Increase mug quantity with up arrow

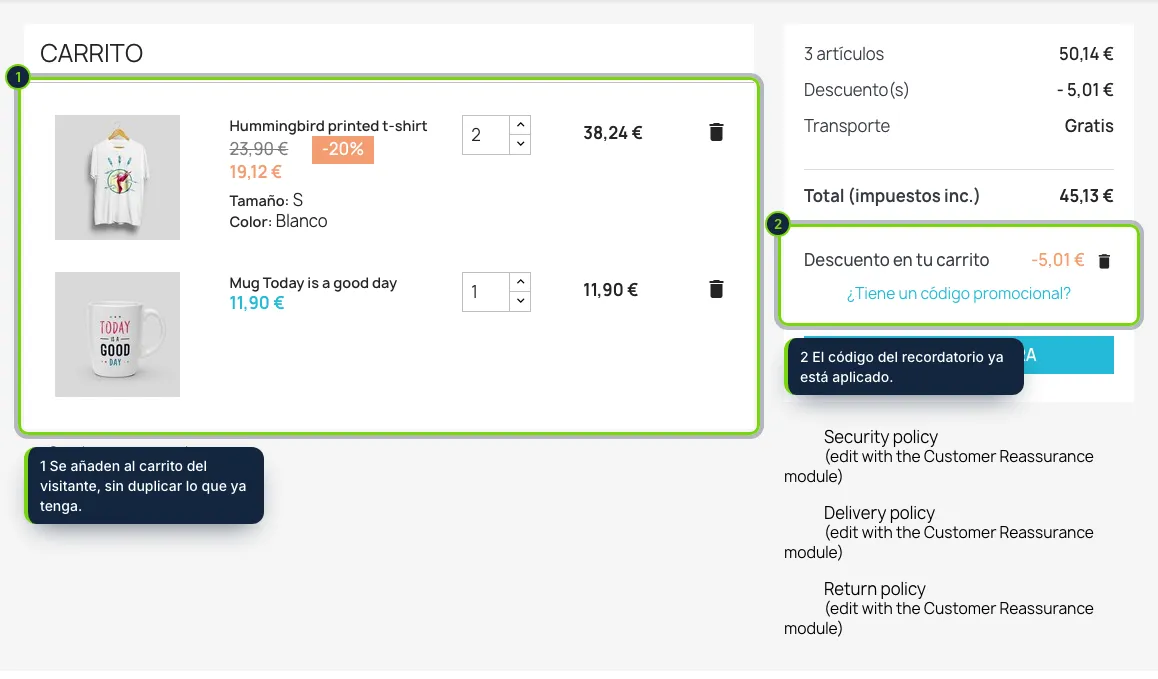521,282
